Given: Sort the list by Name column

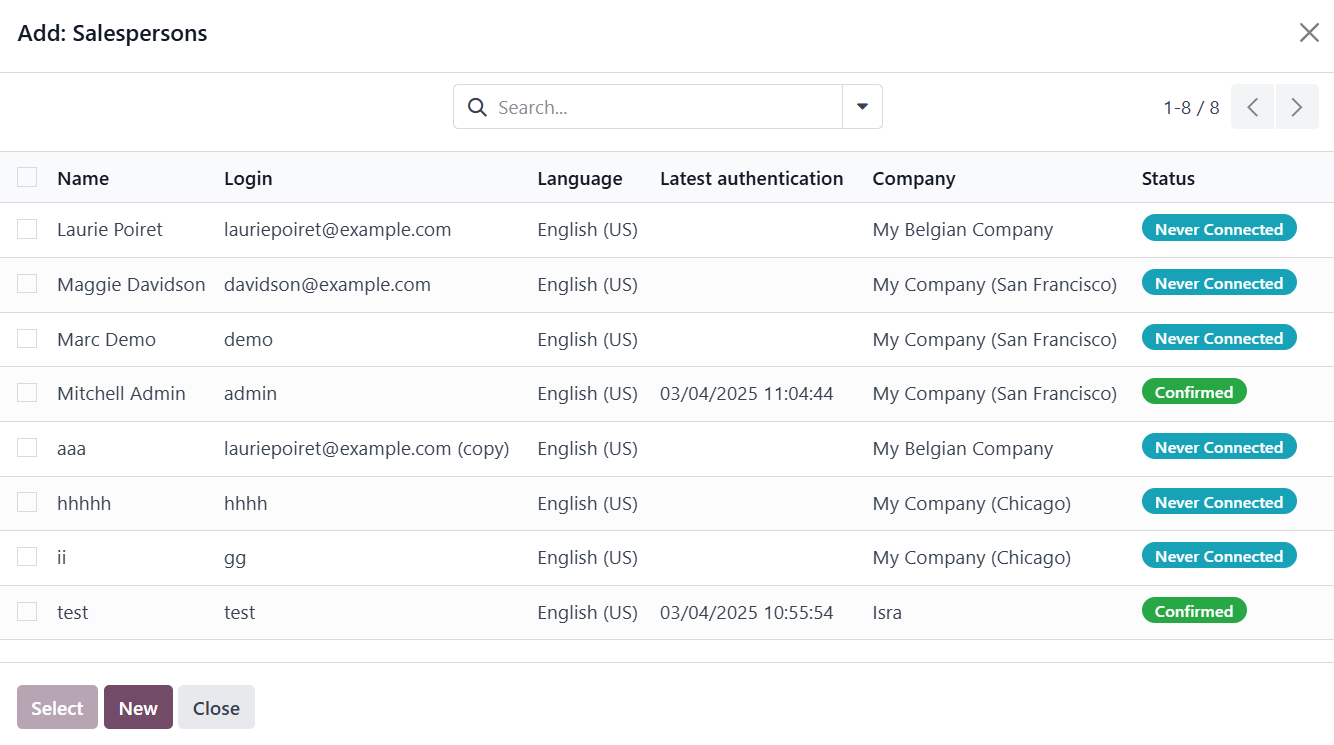Looking at the screenshot, I should 83,179.
